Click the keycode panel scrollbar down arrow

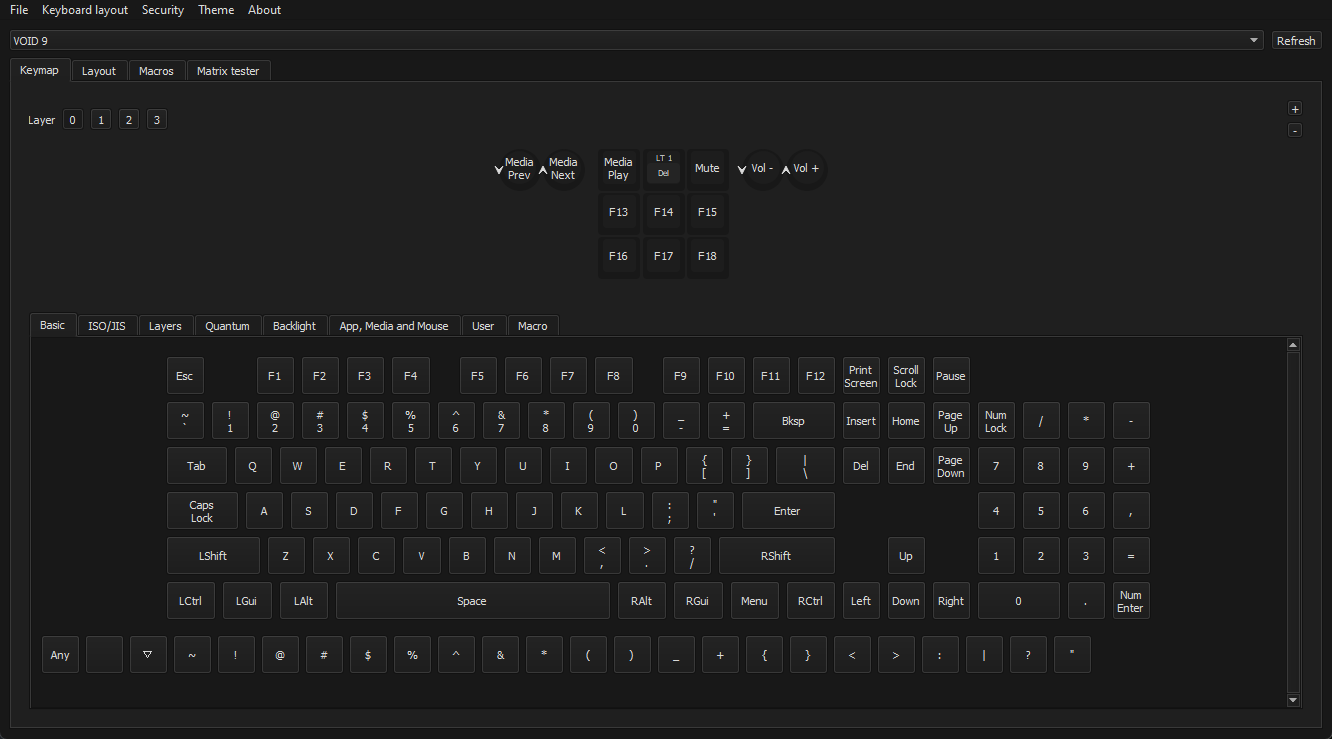coord(1293,701)
